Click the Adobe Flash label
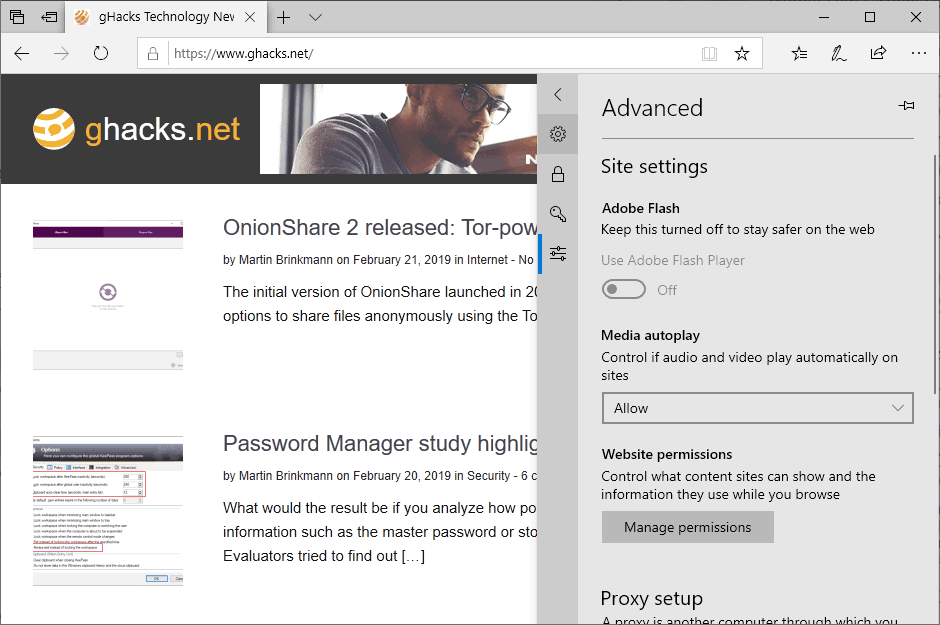The image size is (940, 625). click(641, 208)
